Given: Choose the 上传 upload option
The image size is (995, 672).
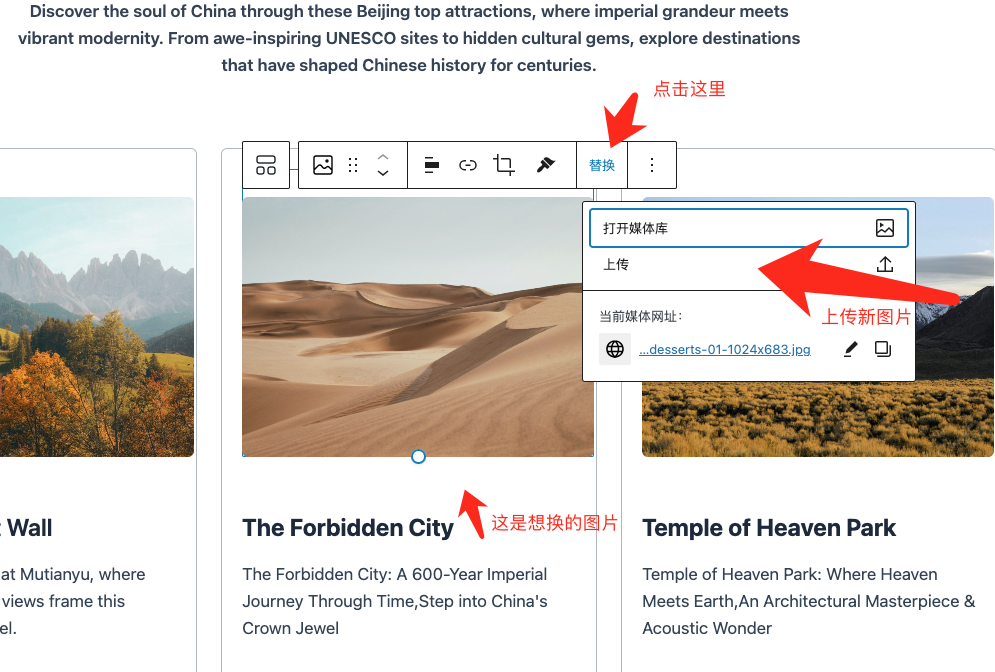Looking at the screenshot, I should click(749, 265).
